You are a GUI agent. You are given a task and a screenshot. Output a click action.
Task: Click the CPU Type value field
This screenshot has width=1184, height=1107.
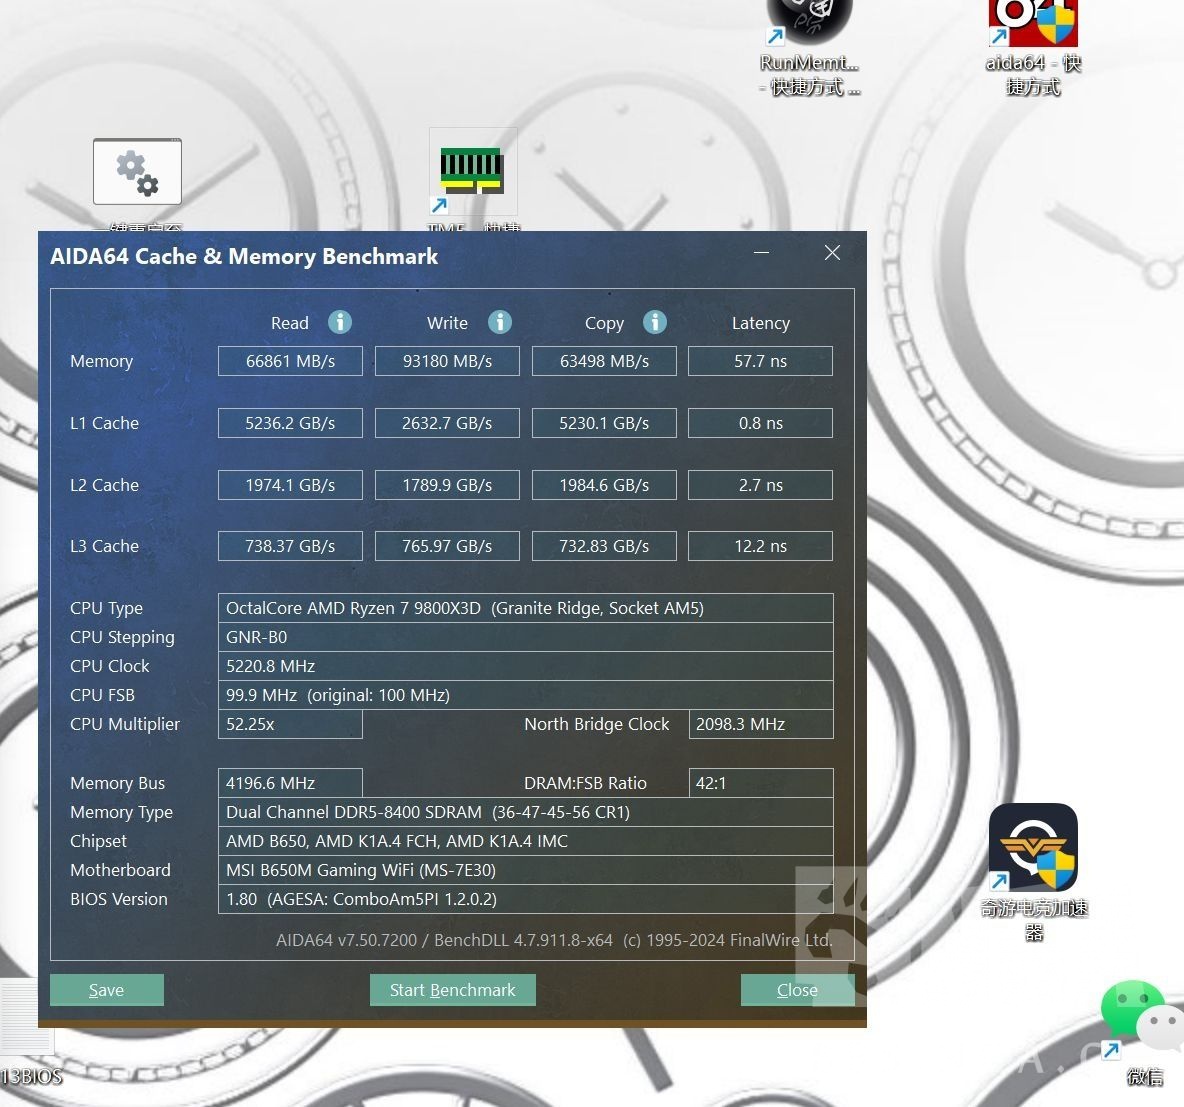(525, 608)
